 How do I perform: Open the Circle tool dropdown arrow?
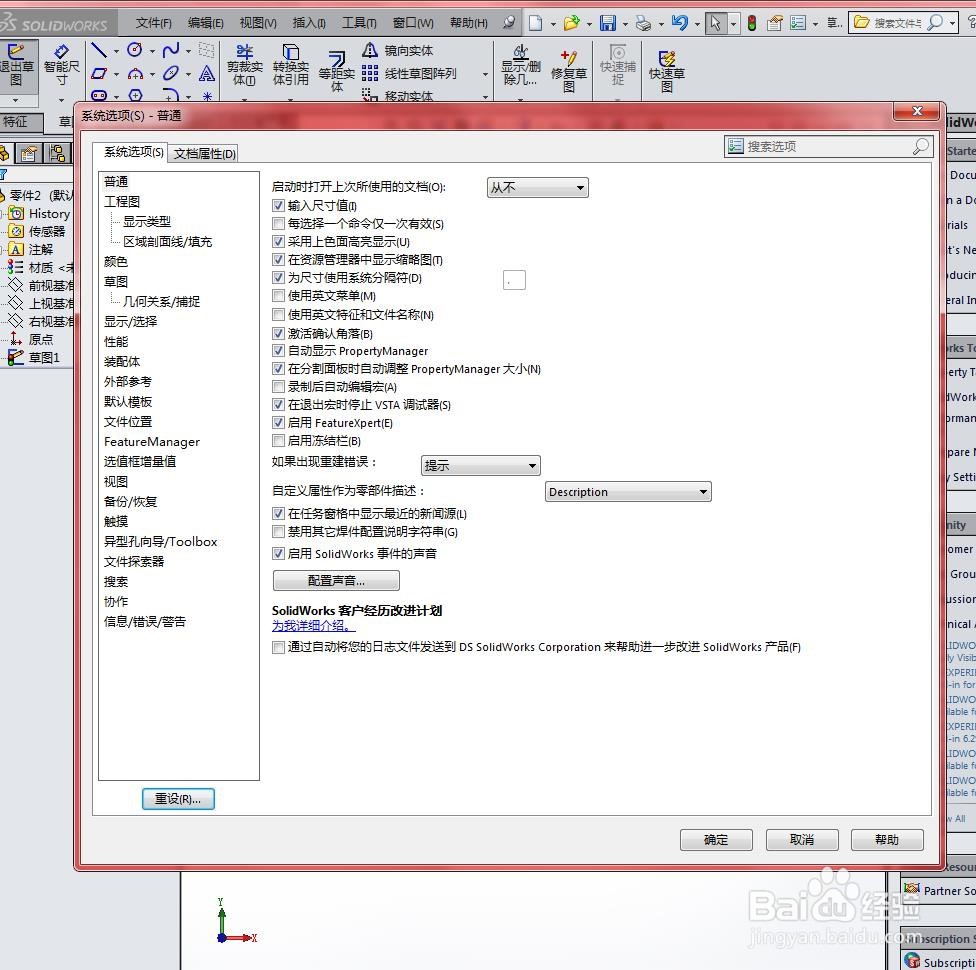(152, 51)
